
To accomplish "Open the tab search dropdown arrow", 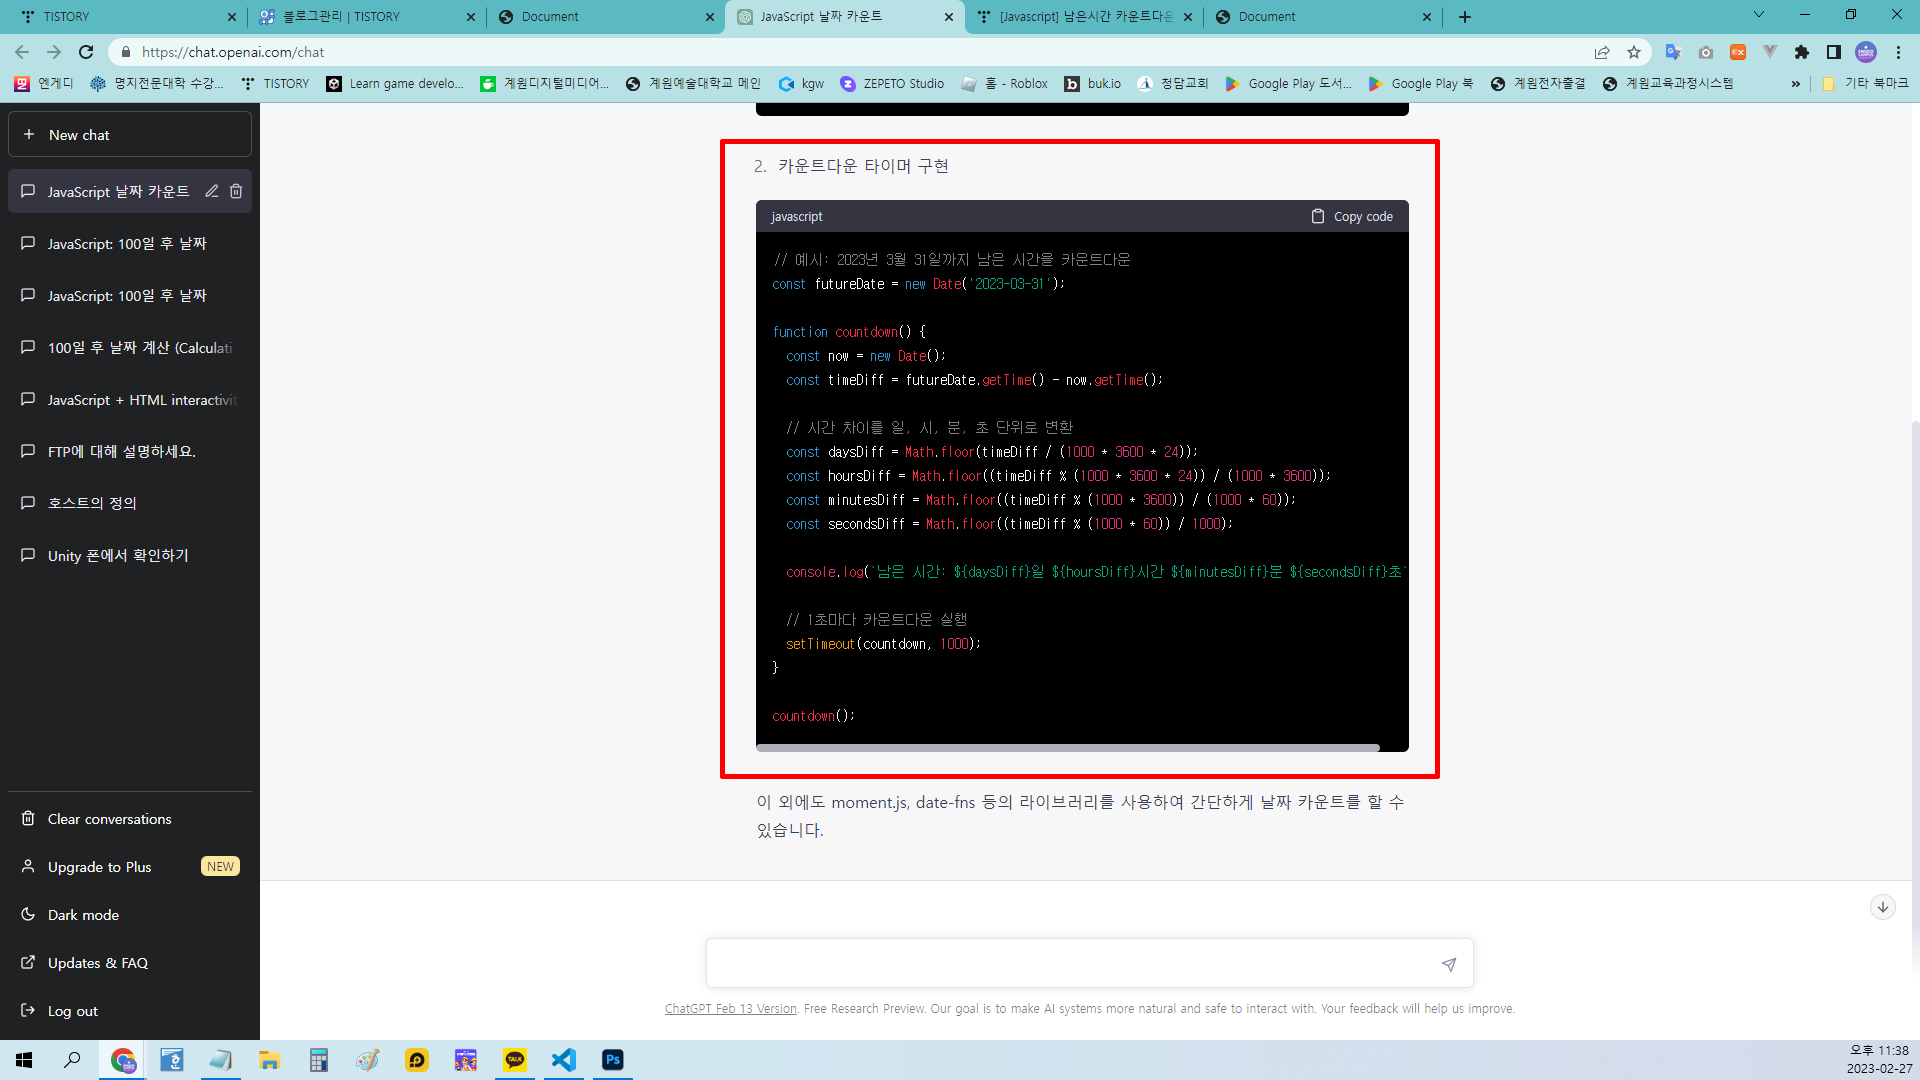I will [1759, 15].
